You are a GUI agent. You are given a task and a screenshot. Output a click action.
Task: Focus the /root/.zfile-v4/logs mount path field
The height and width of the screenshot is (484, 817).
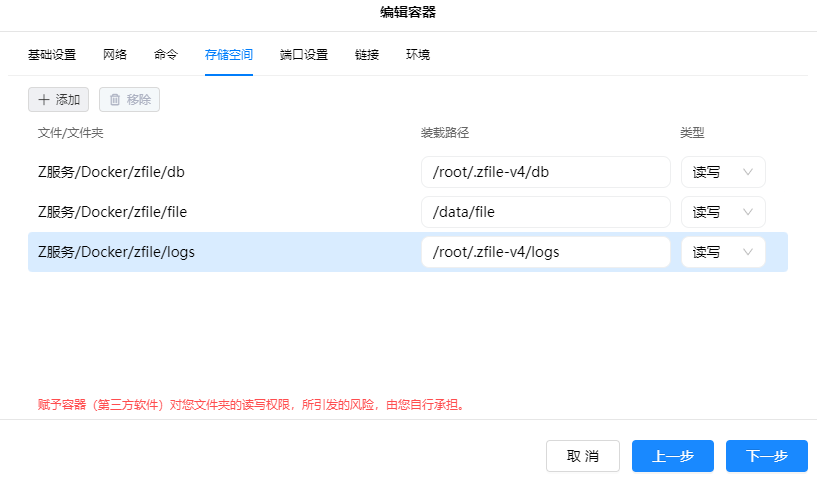545,252
